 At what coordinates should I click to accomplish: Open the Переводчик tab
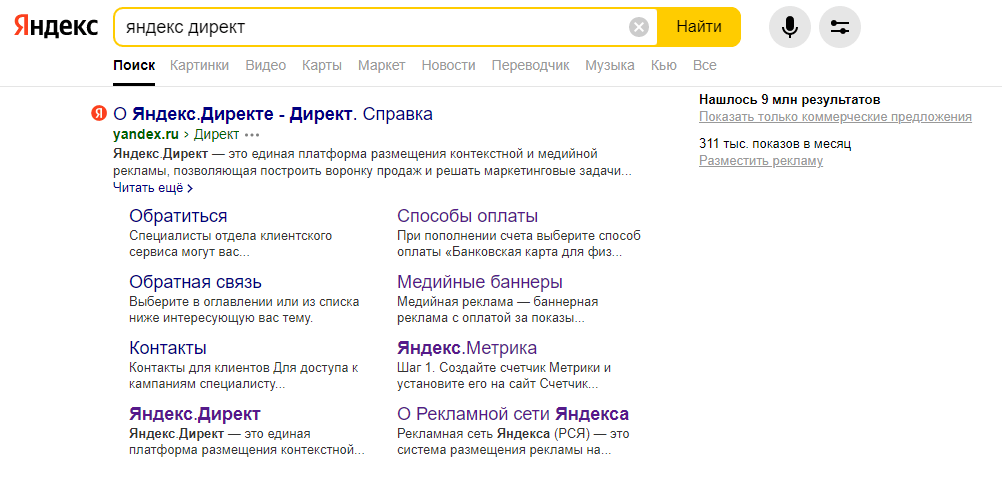[x=530, y=65]
